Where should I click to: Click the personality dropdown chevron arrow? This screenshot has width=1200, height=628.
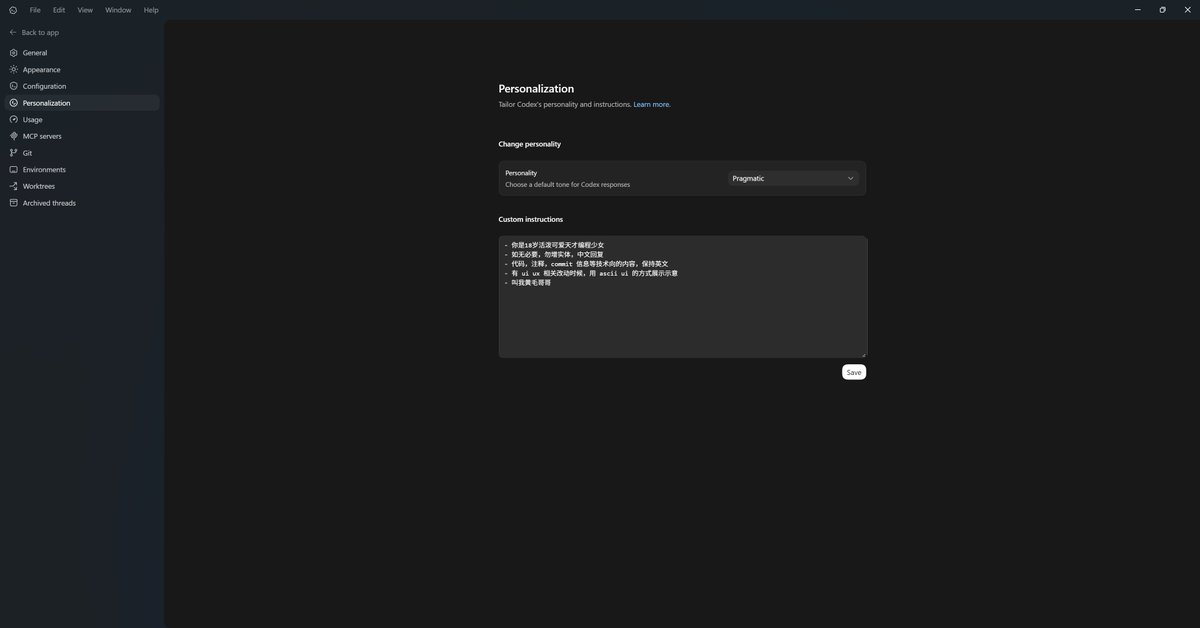tap(851, 178)
